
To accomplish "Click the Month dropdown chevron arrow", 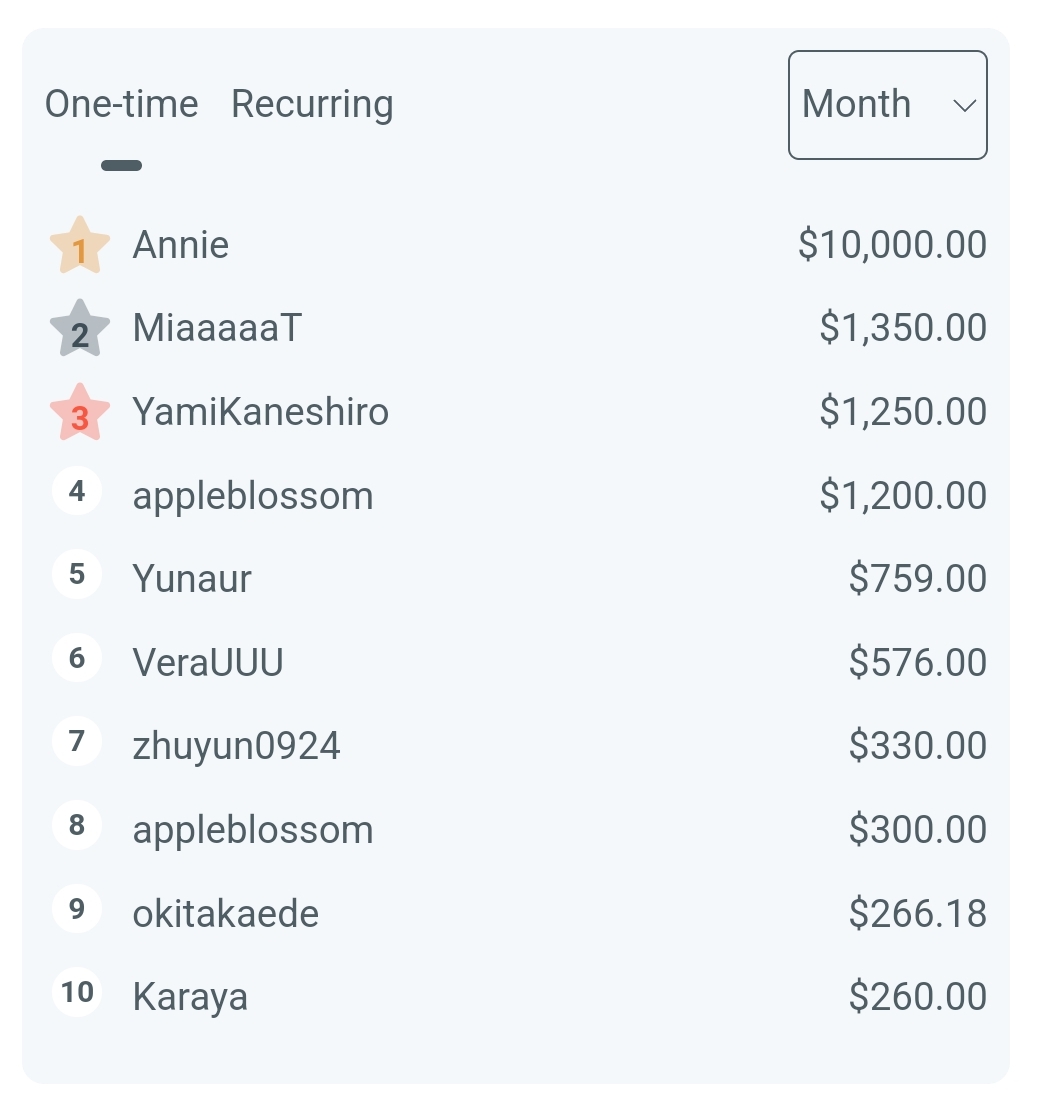I will (965, 106).
